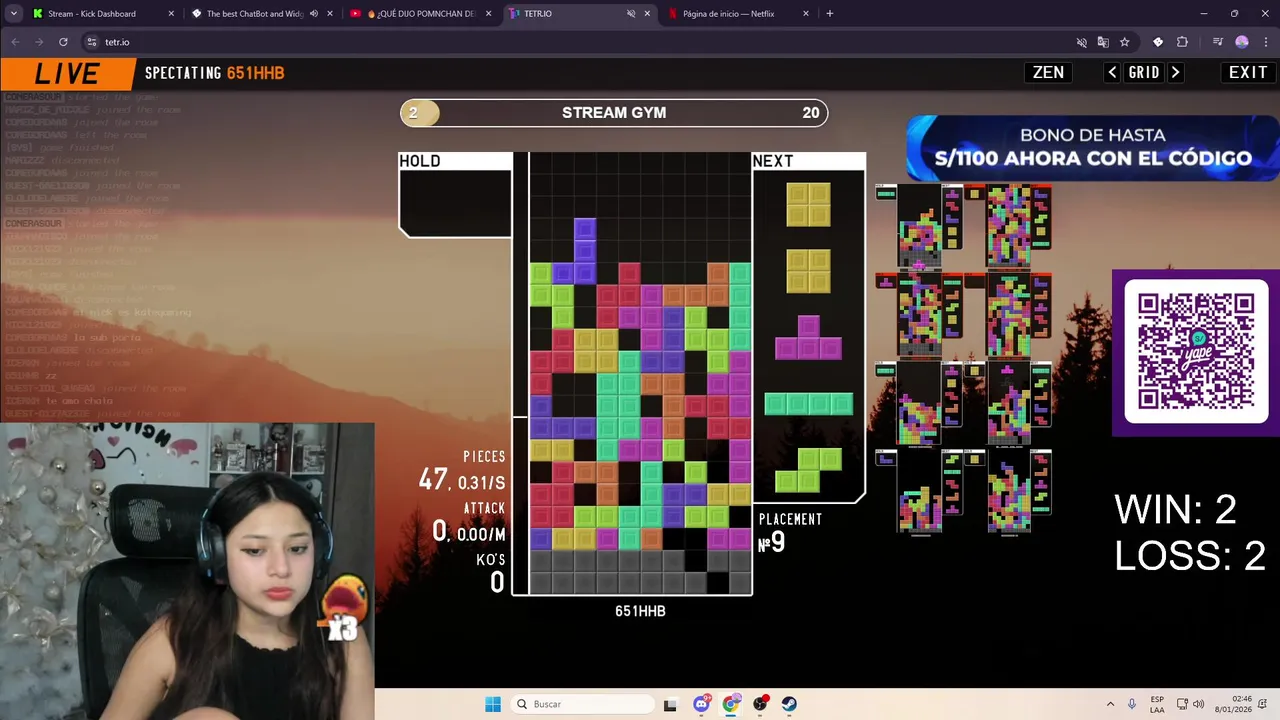Viewport: 1280px width, 720px height.
Task: Open the Windows Start menu
Action: [493, 704]
